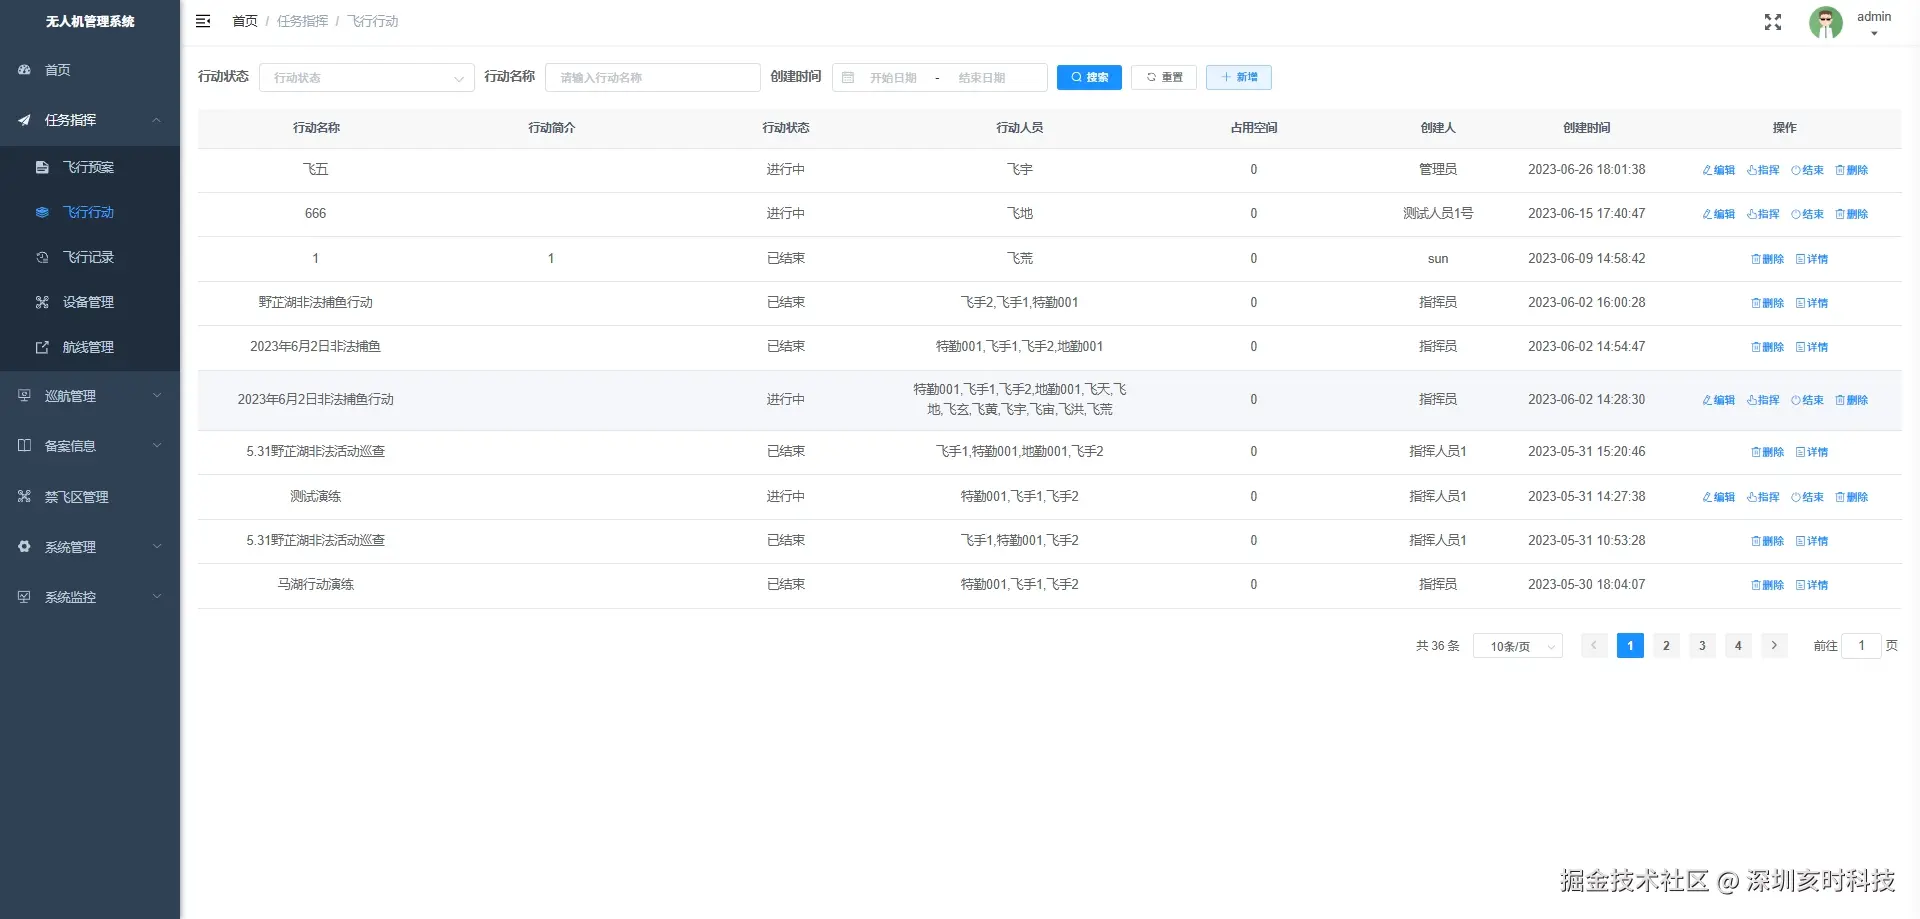Delete the action created by sun
The height and width of the screenshot is (919, 1920).
pos(1767,259)
